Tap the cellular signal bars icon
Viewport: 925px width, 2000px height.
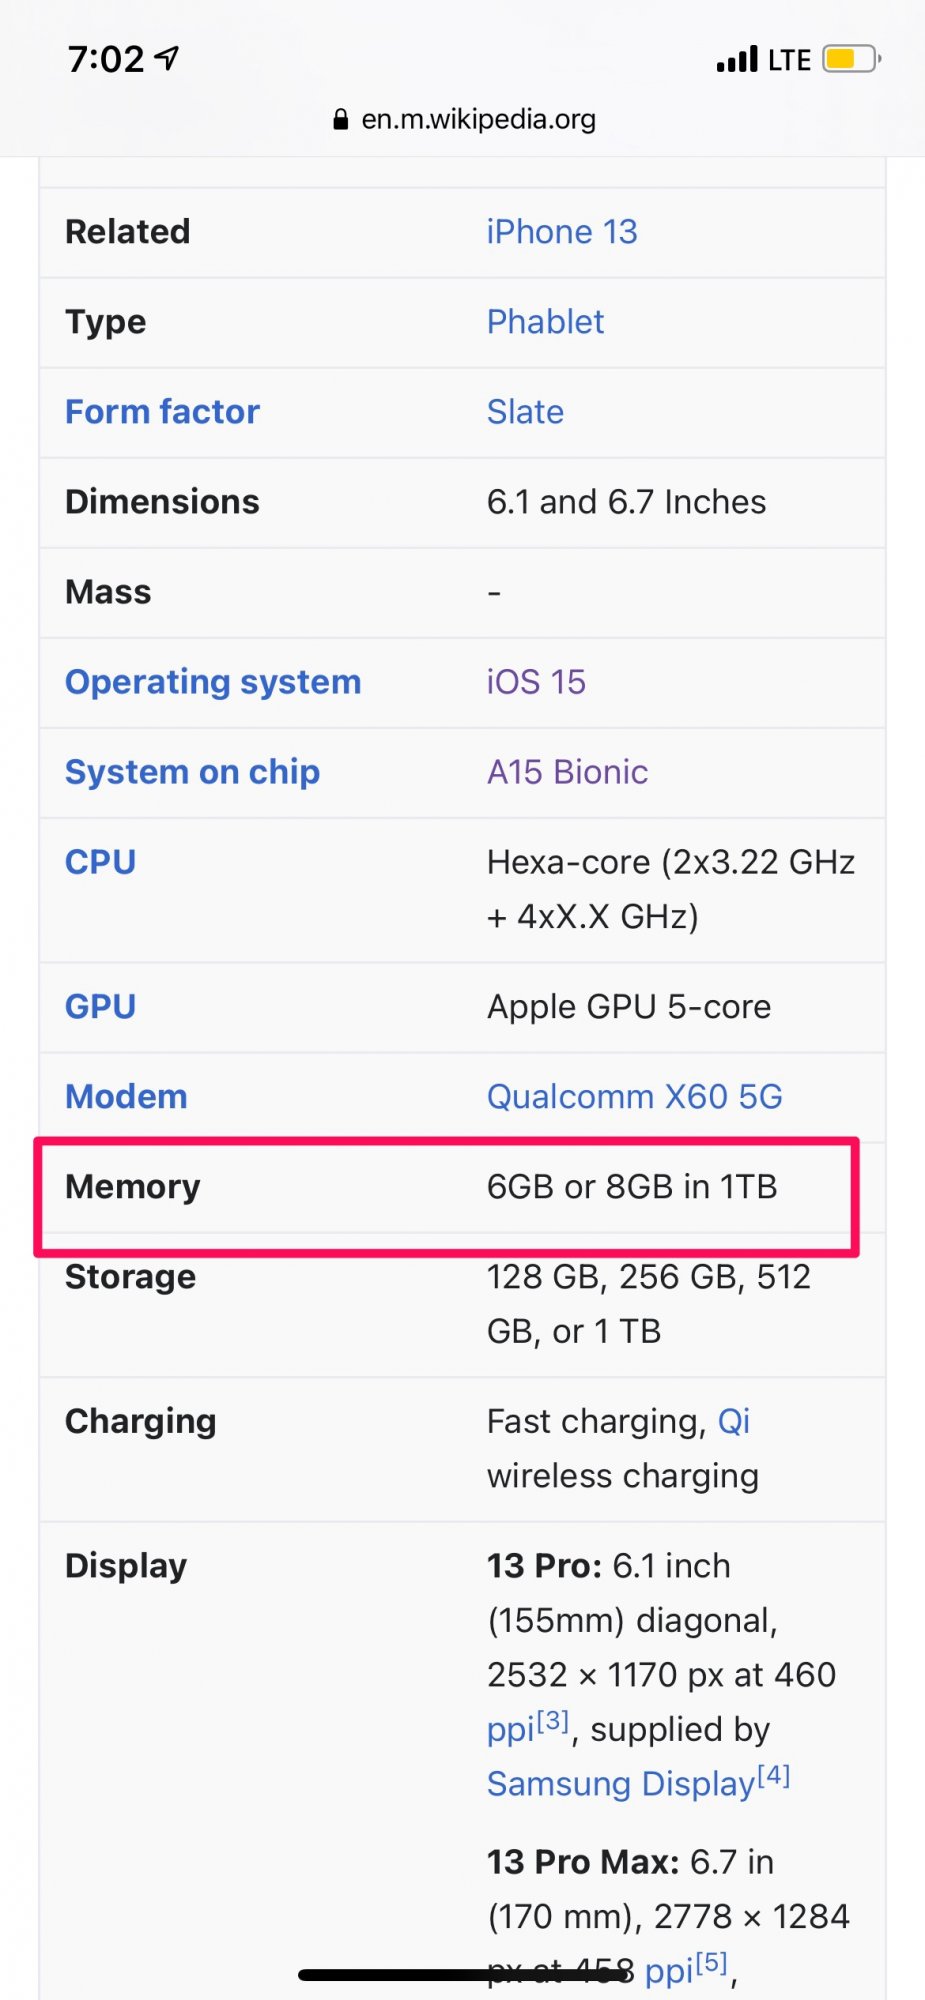[737, 60]
